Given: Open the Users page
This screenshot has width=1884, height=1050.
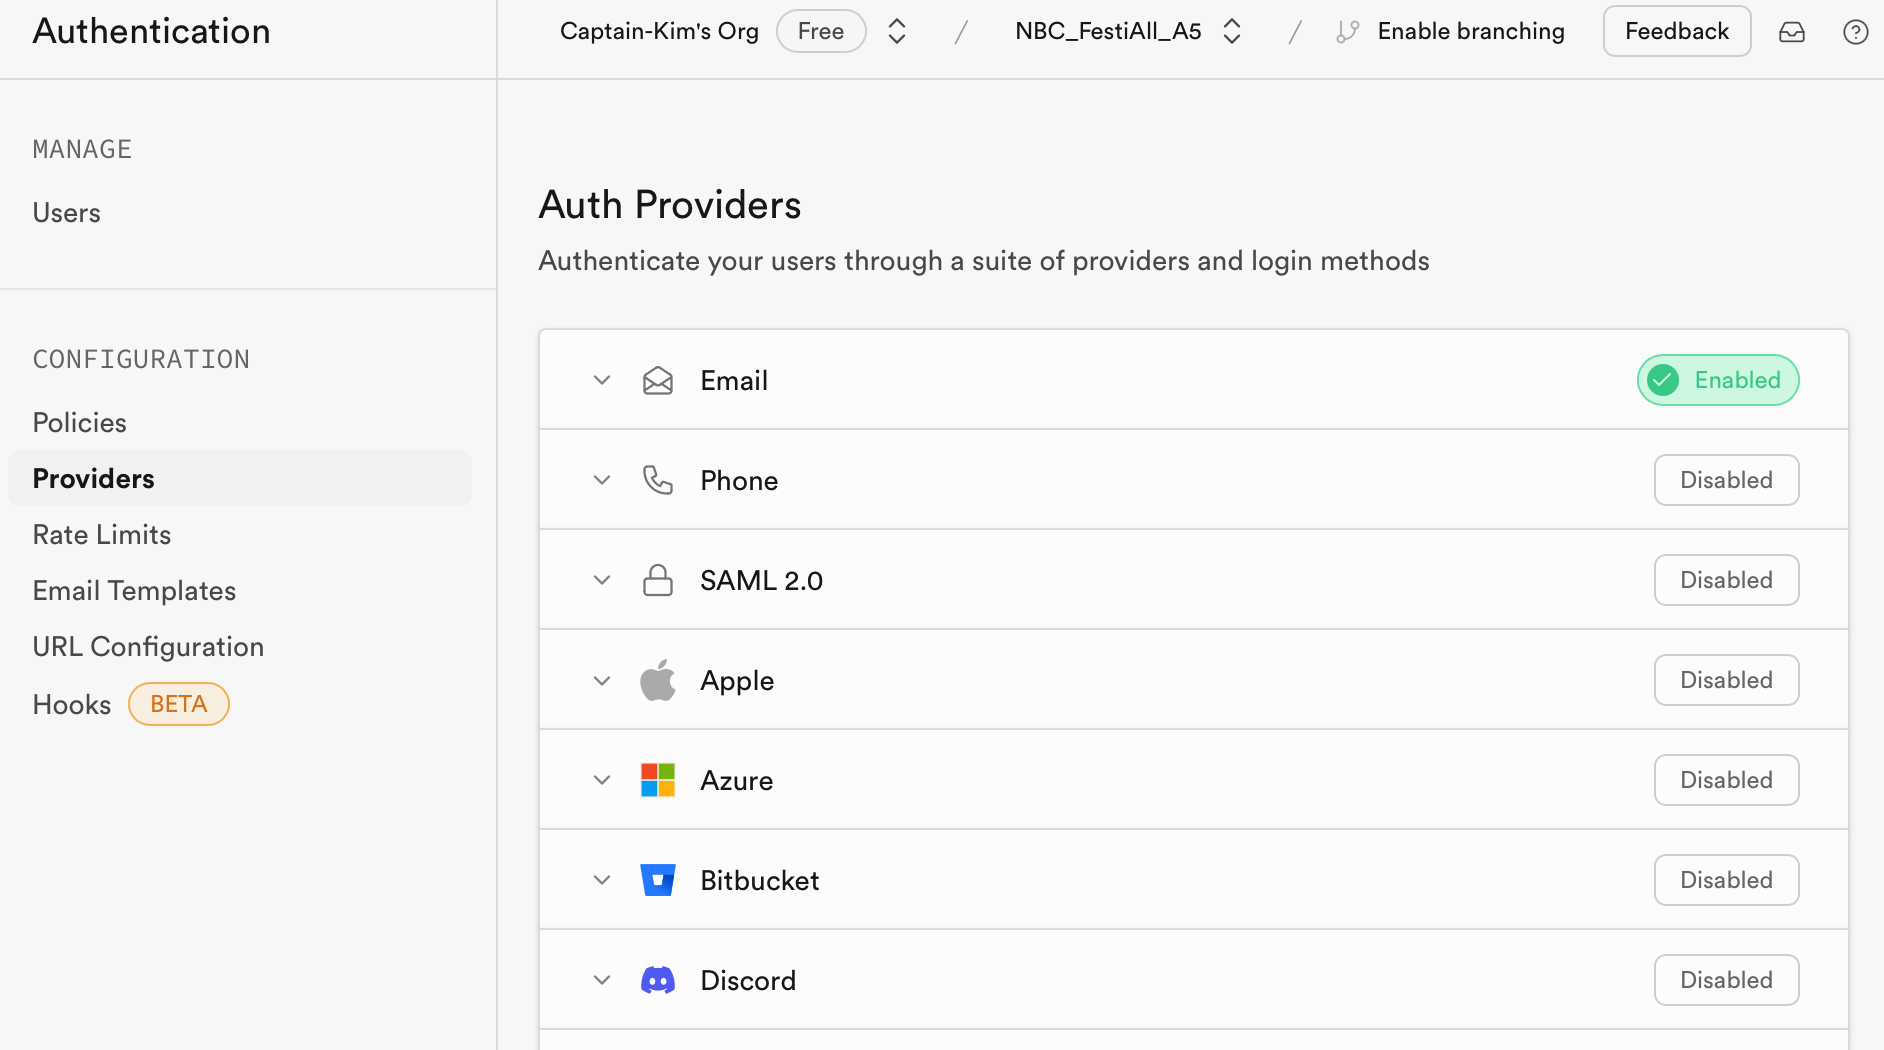Looking at the screenshot, I should 67,213.
